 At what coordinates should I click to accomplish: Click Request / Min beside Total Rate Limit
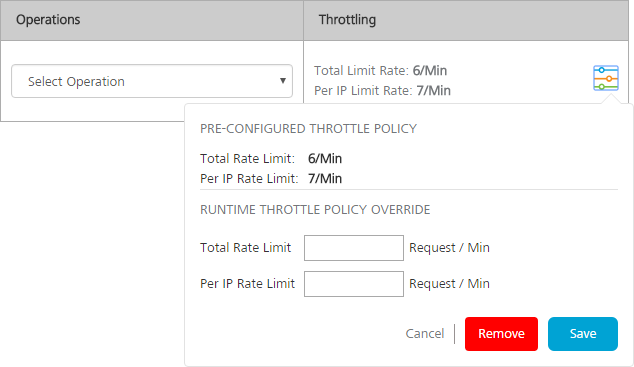(x=449, y=247)
